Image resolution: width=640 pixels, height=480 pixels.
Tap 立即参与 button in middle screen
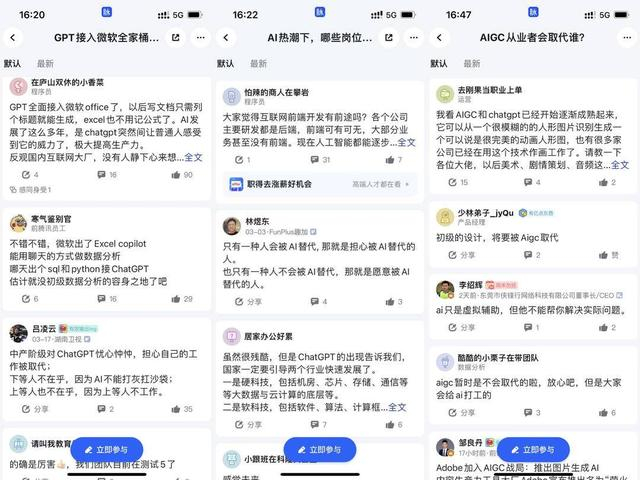point(320,450)
